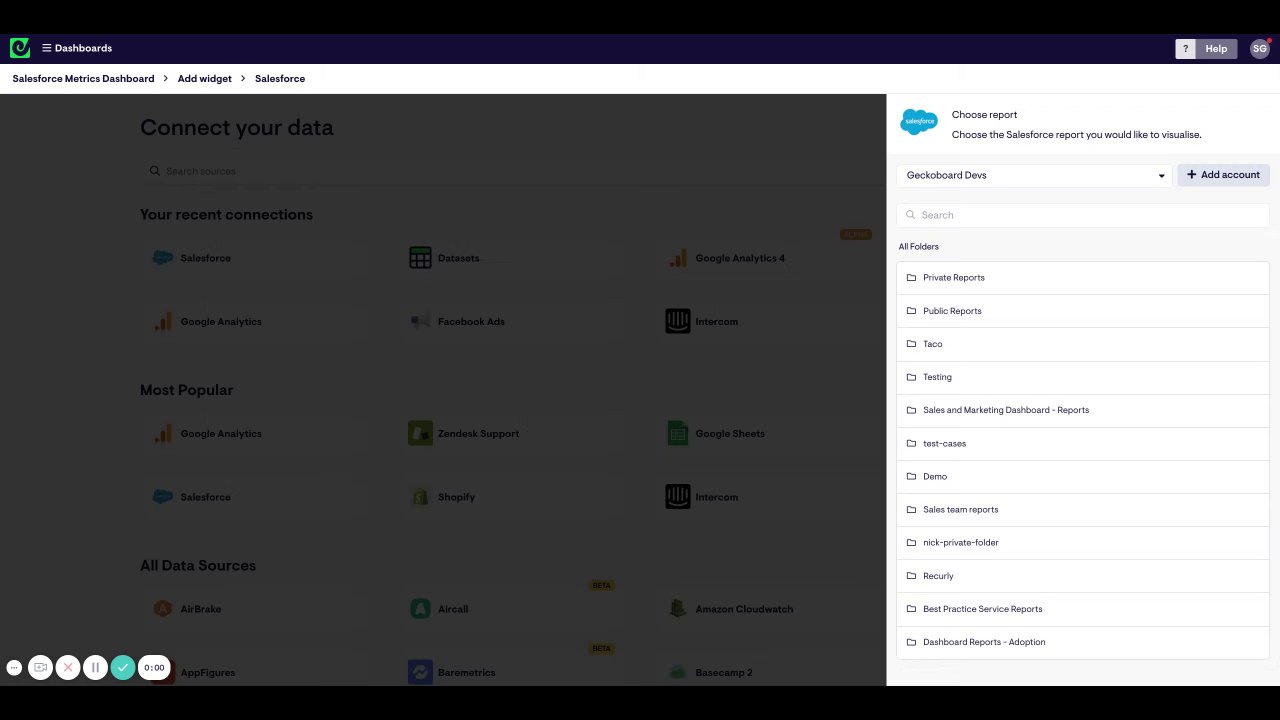This screenshot has width=1280, height=720.
Task: Click the Salesforce breadcrumb item
Action: 280,78
